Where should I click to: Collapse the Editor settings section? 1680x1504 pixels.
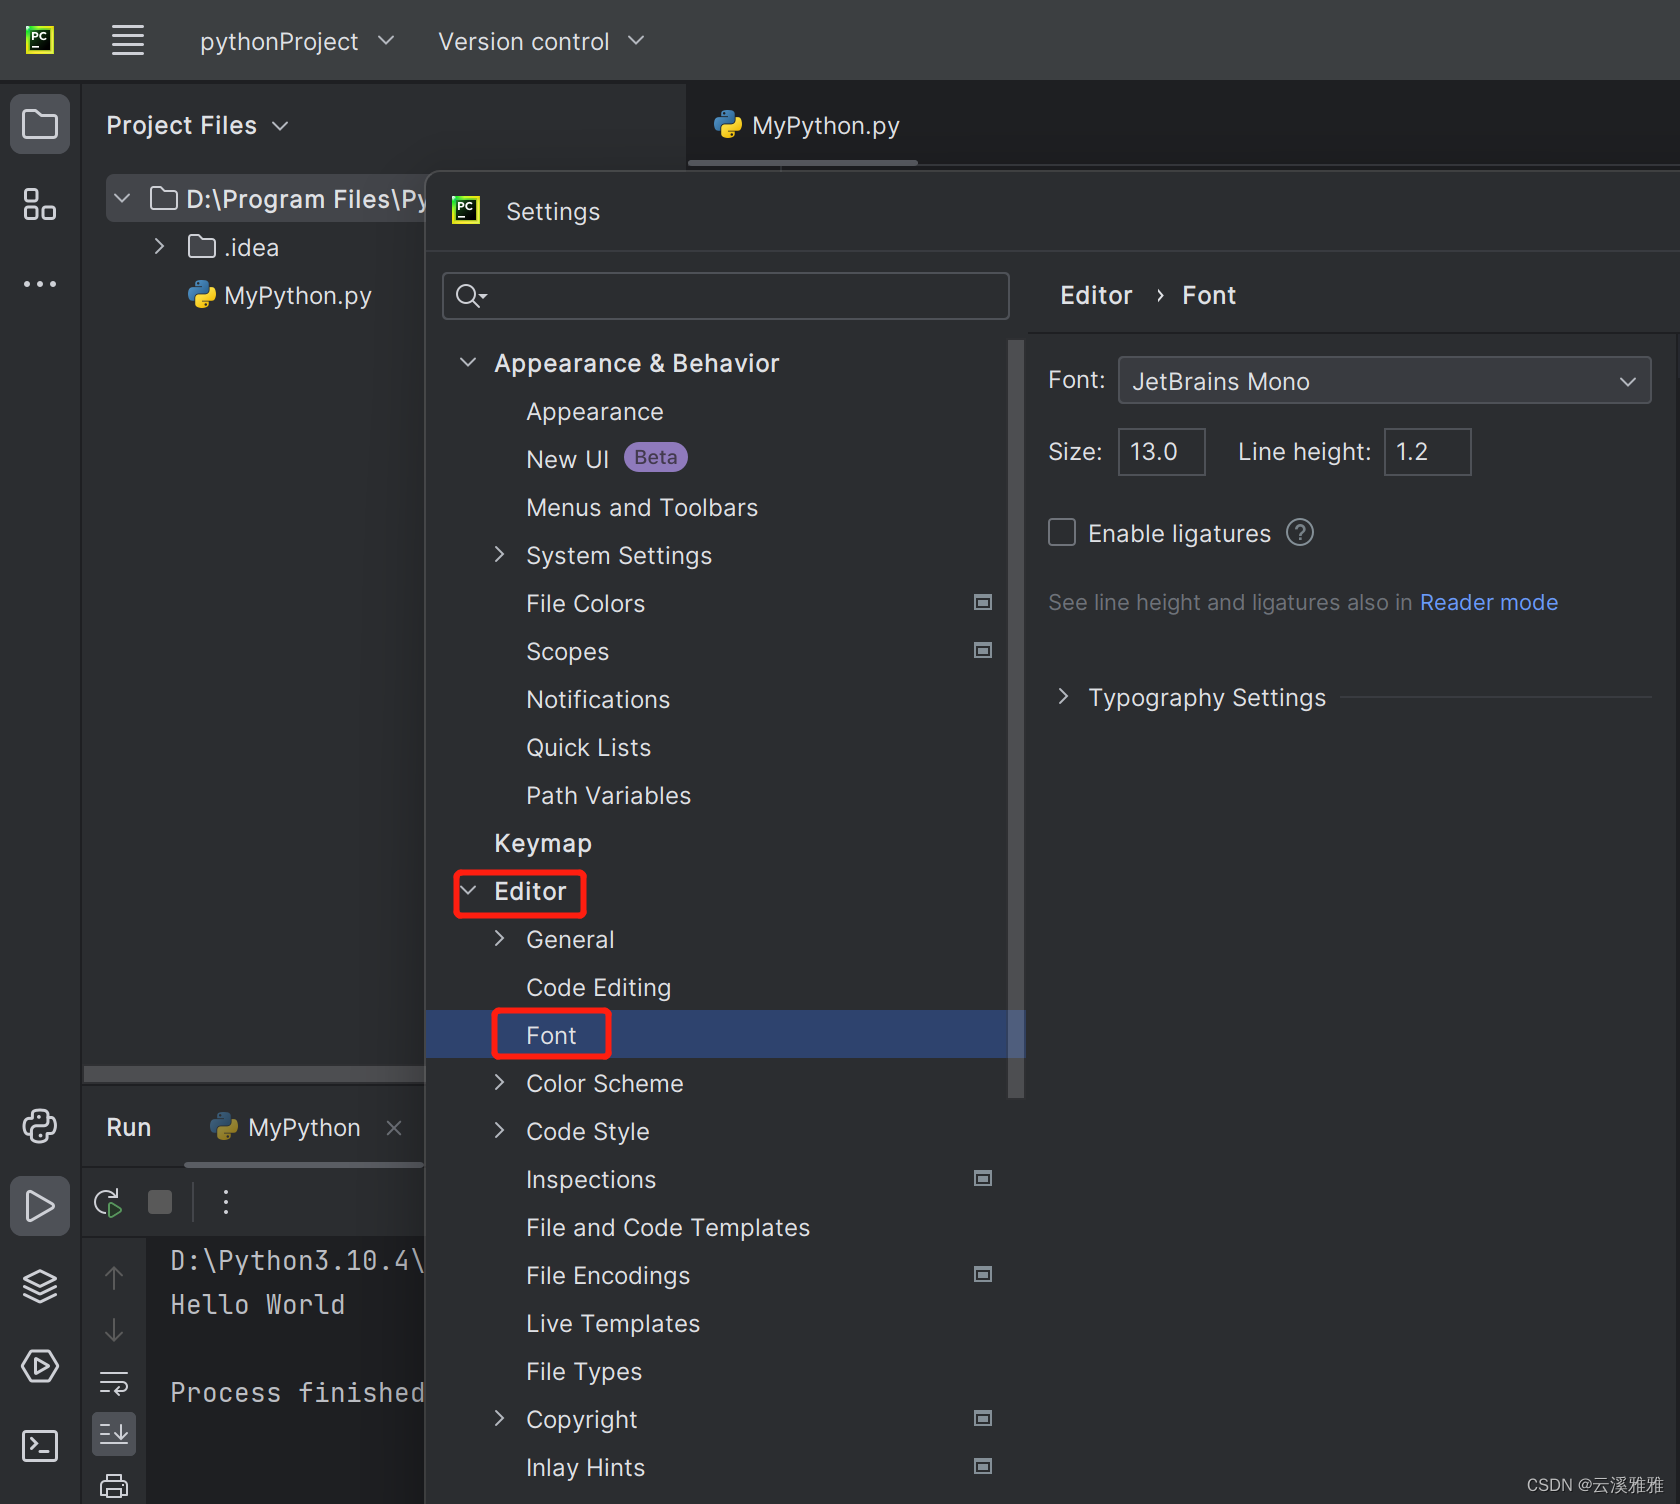[467, 891]
